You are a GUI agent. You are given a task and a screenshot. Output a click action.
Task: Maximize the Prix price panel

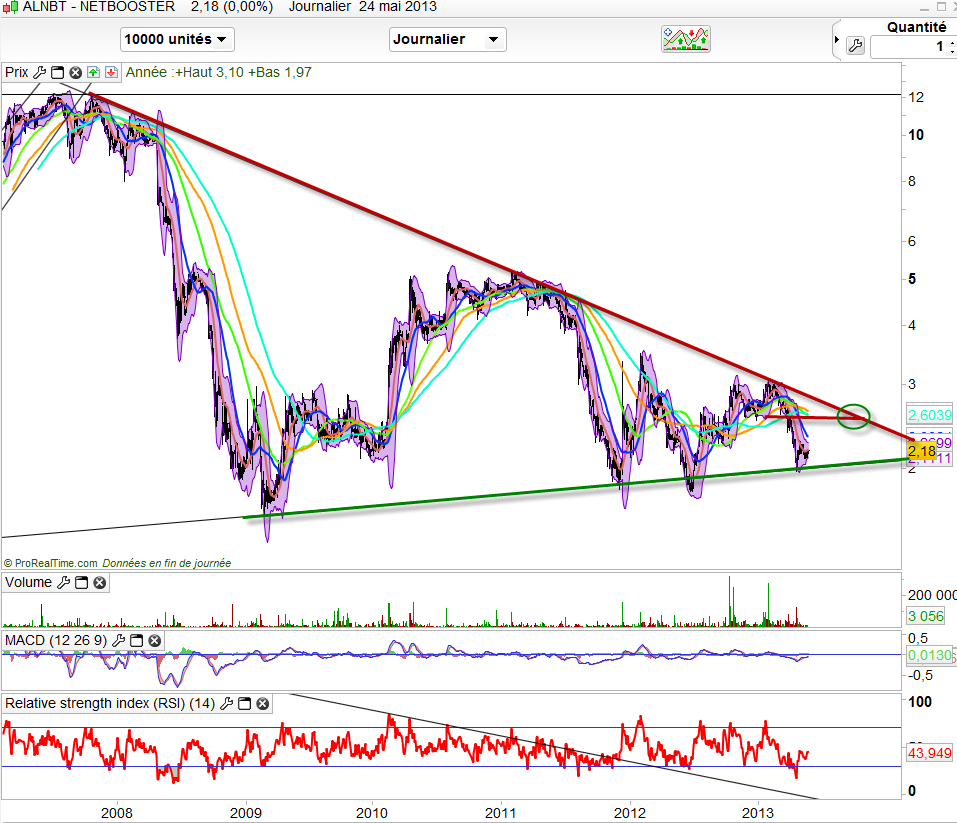57,72
